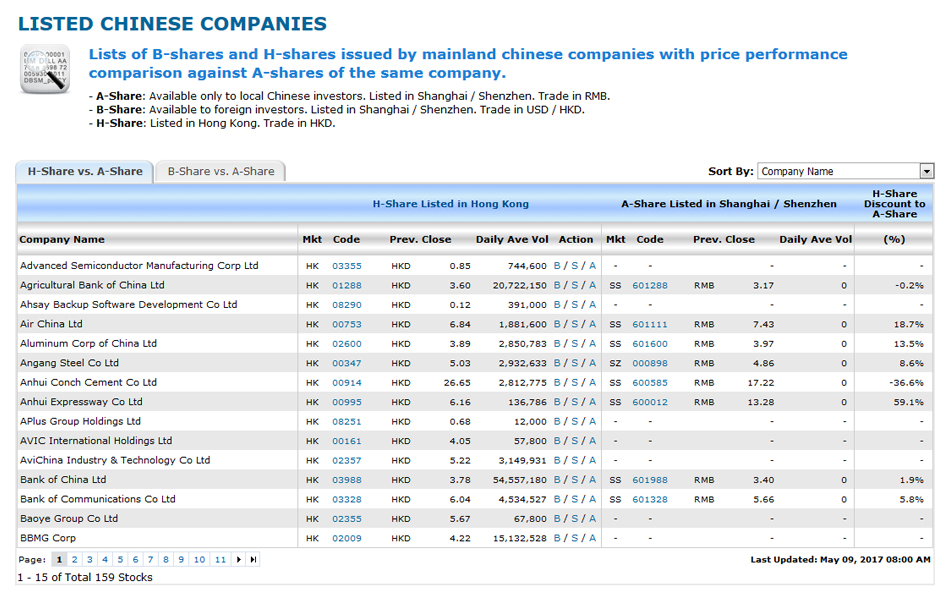Click the H-Share Discount to A-Share header
Screen dimensions: 950x600
pos(894,204)
